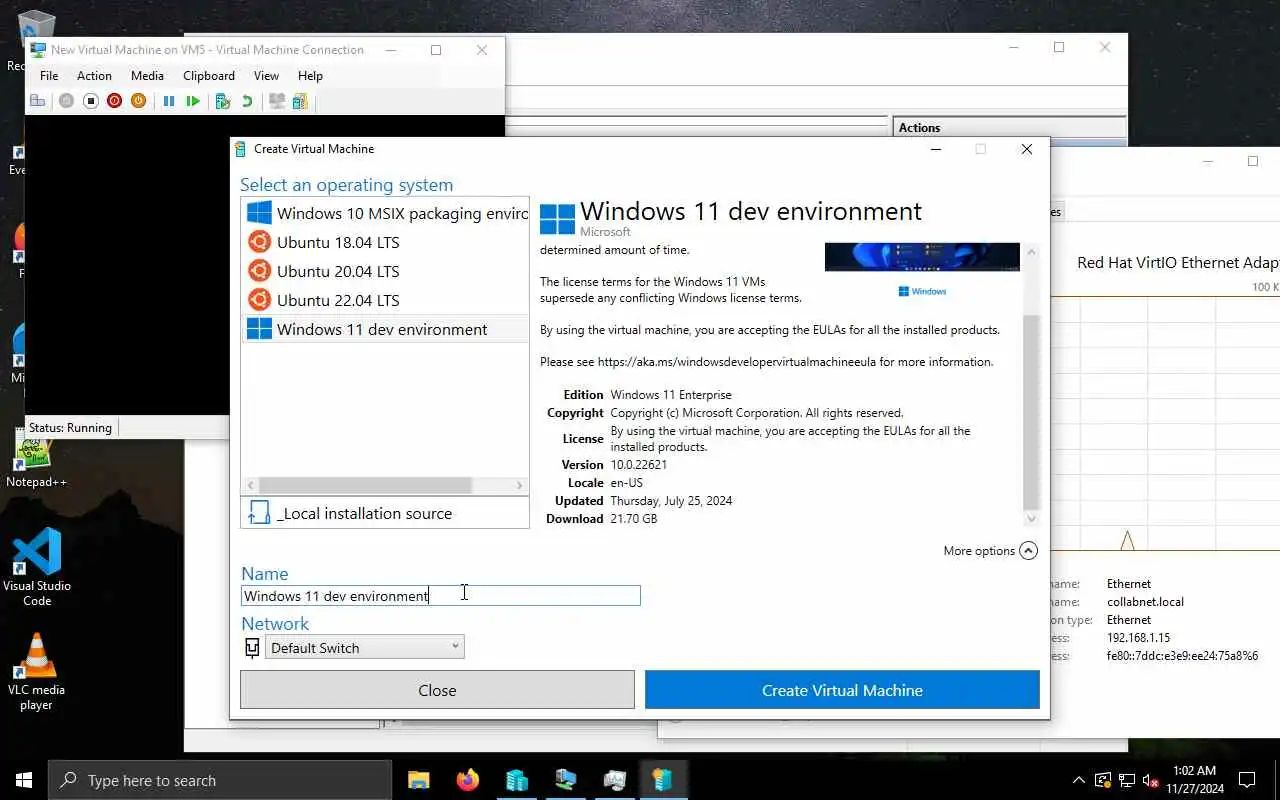
Task: Click the Actions pane header in Hyper-V Manager
Action: [1007, 127]
